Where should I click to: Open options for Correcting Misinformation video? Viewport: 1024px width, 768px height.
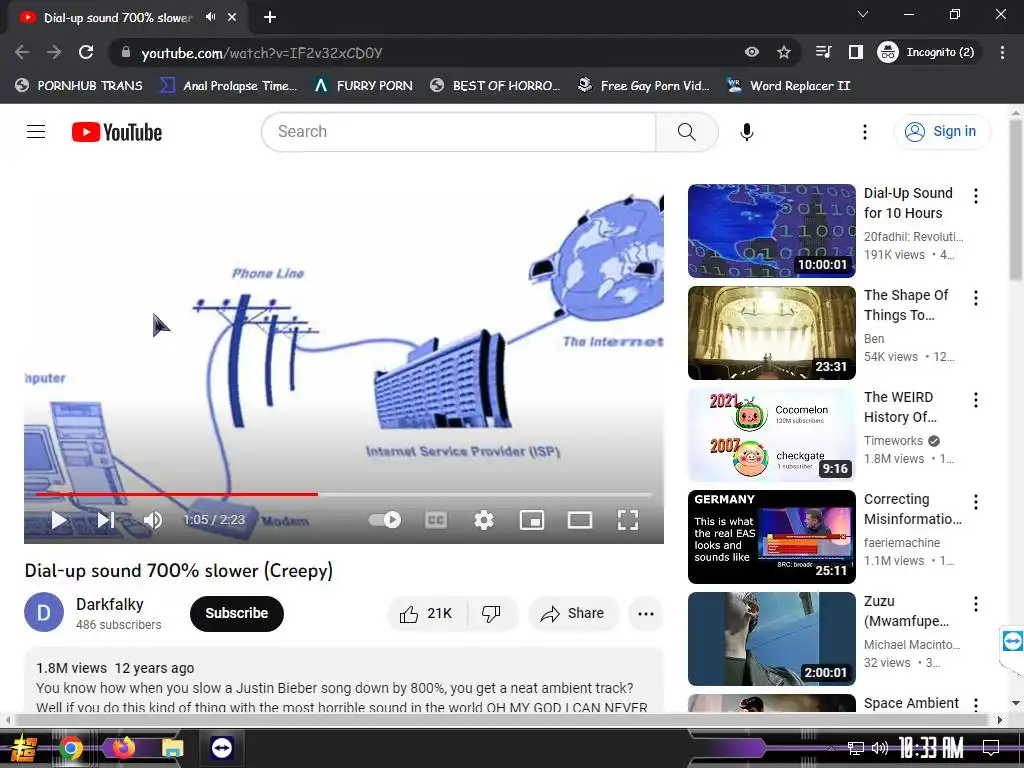click(x=976, y=502)
